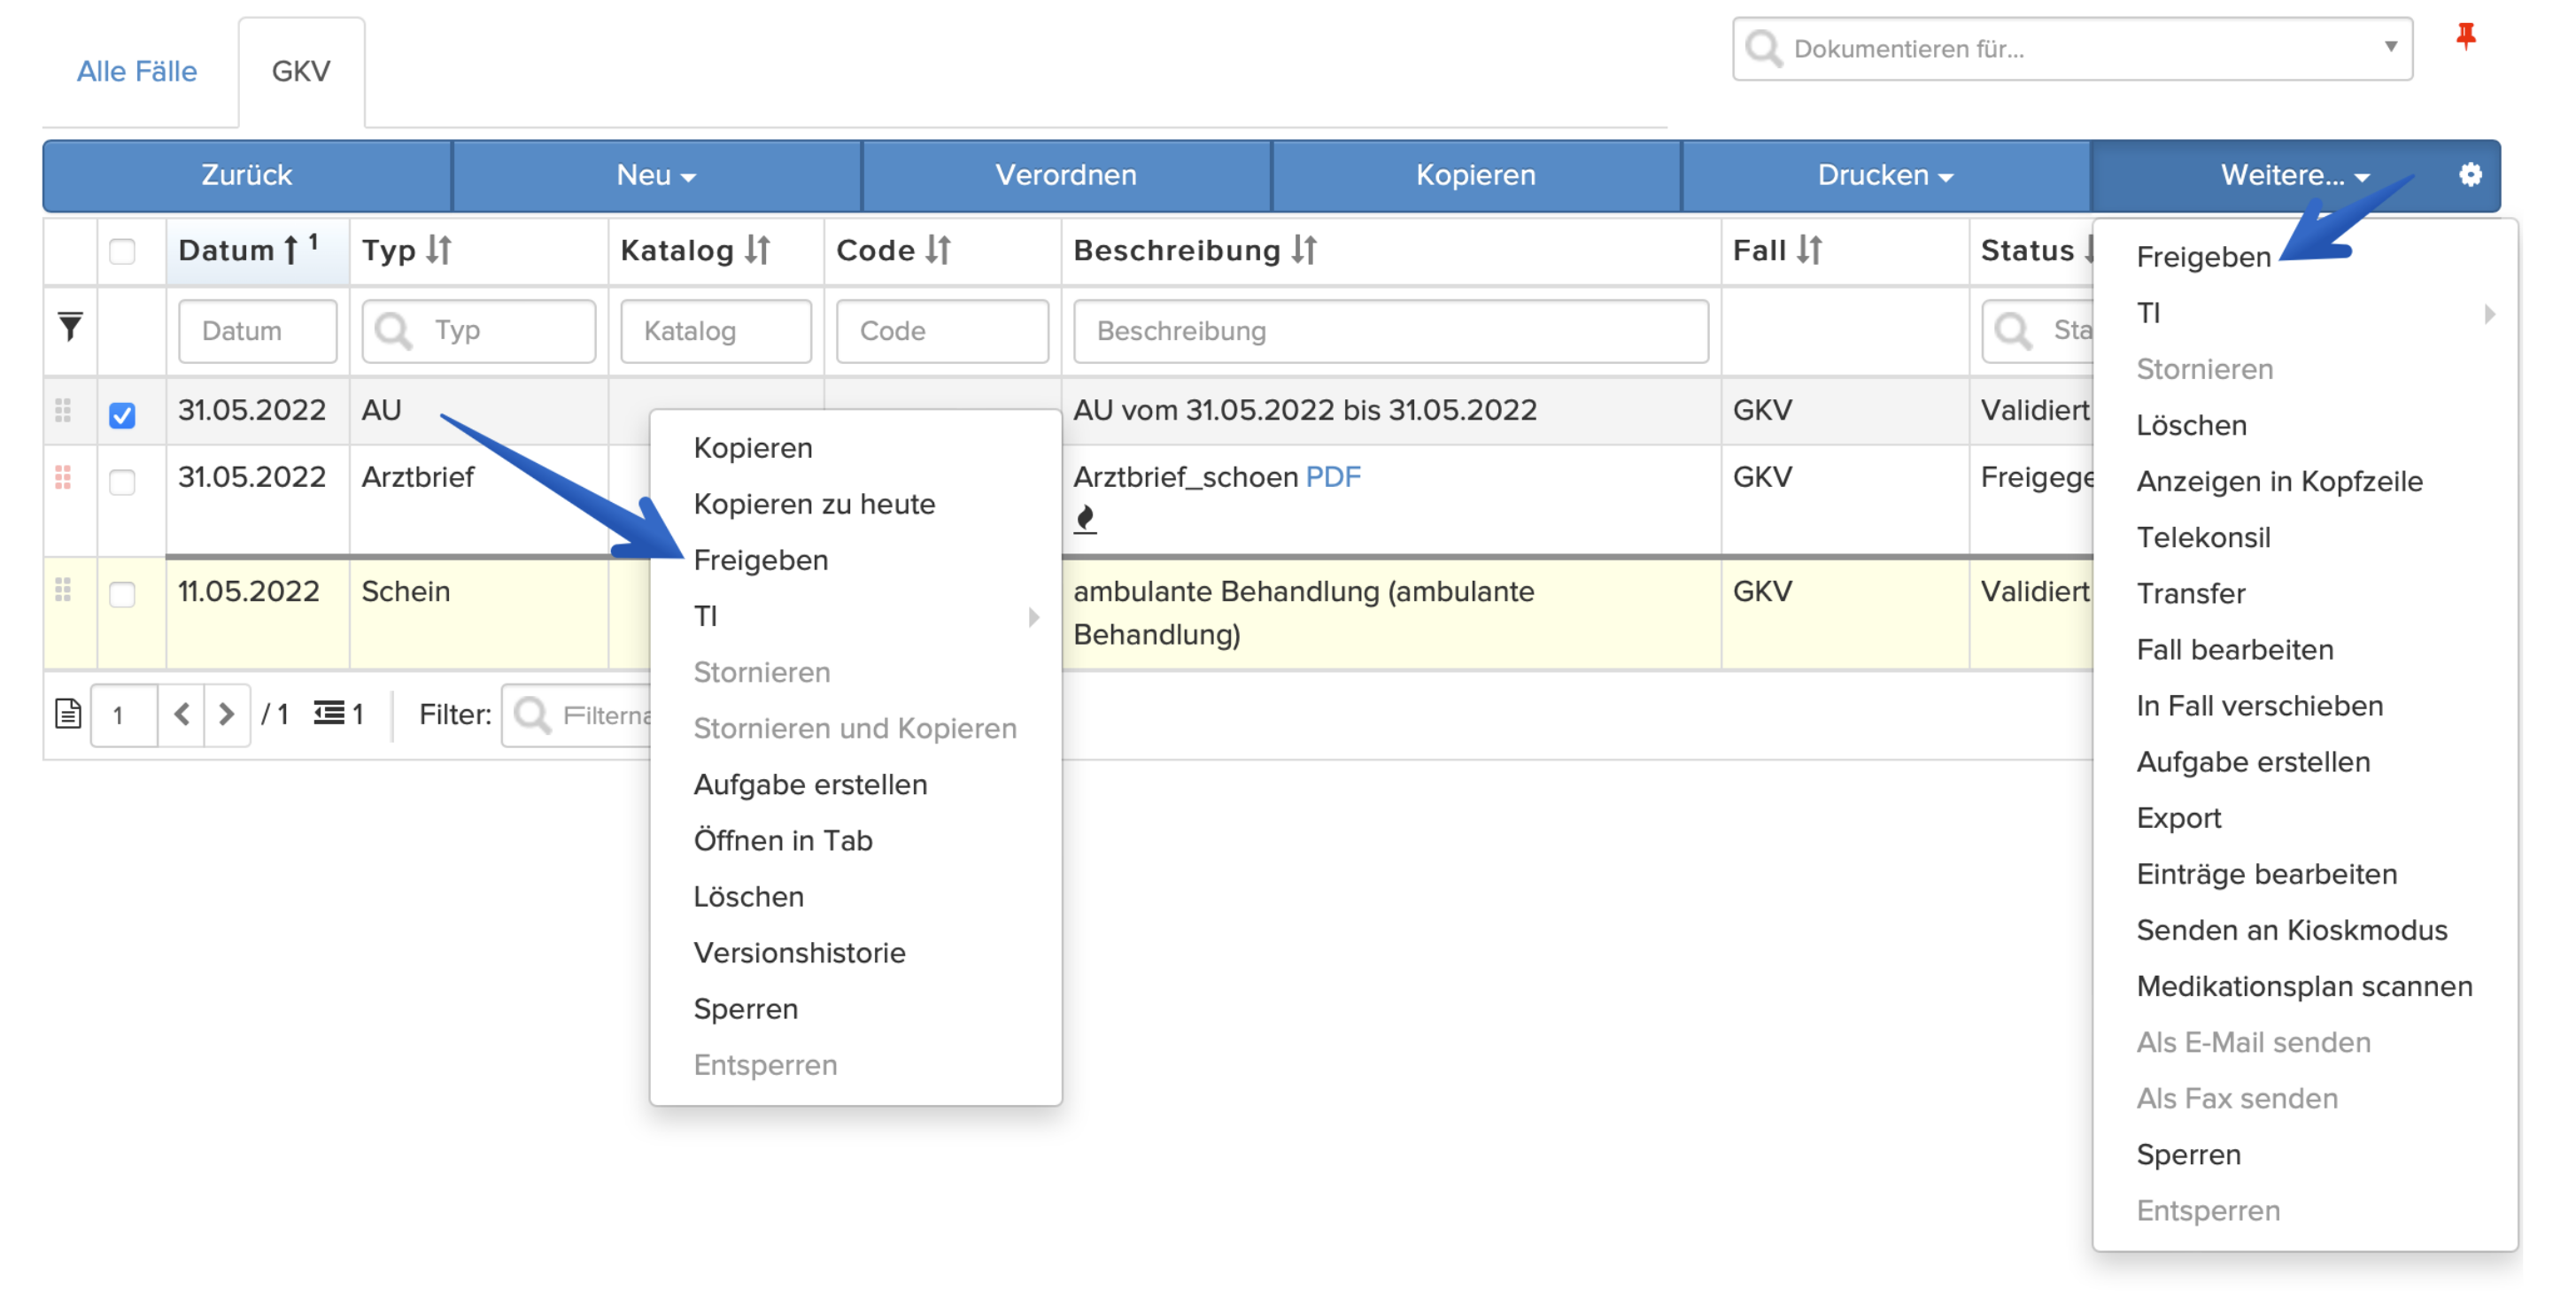Select Versionshistorie in context menu
This screenshot has height=1298, width=2576.
click(x=799, y=952)
